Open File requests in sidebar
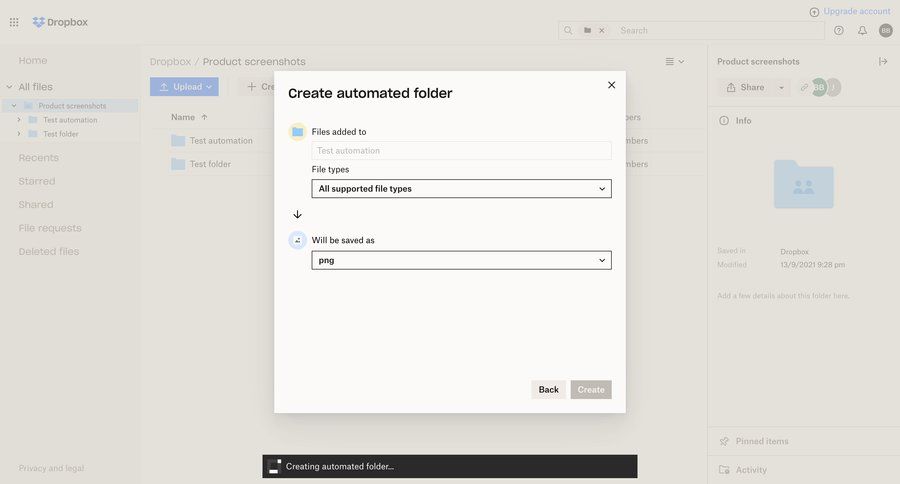Viewport: 900px width, 484px height. click(x=50, y=228)
